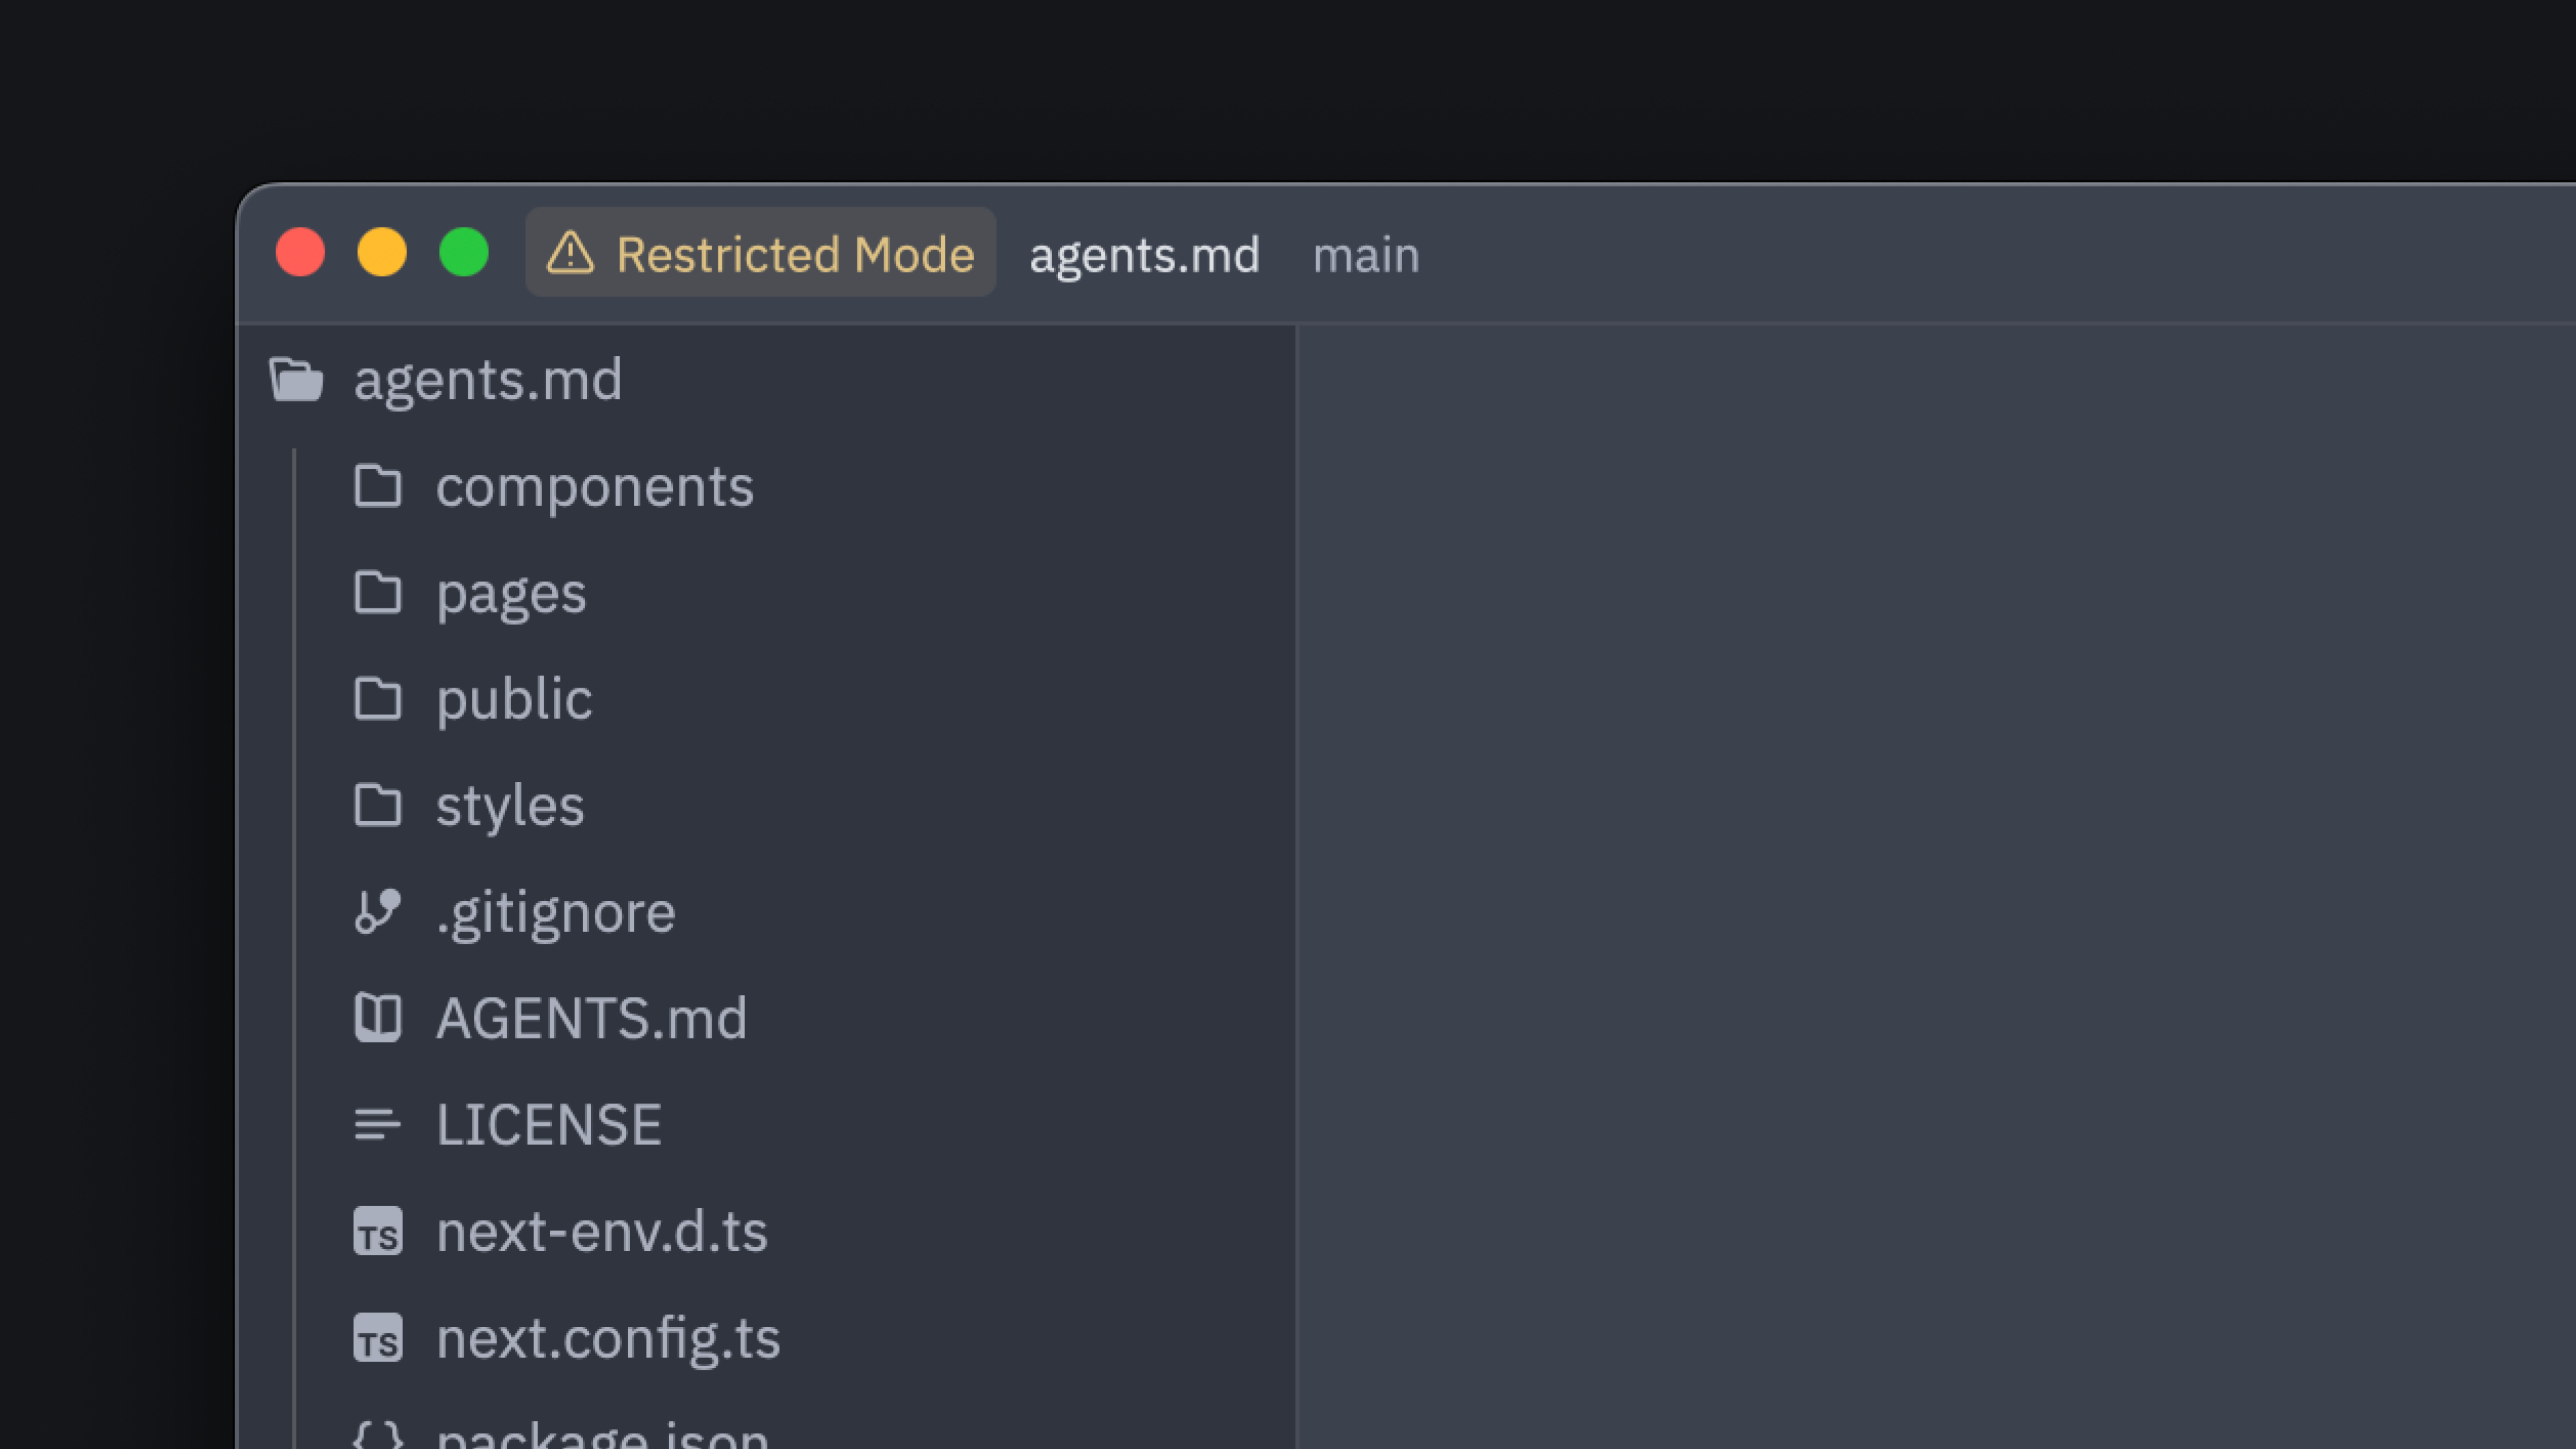Select the TS icon beside next-env.d.ts
The height and width of the screenshot is (1449, 2576).
(x=378, y=1233)
